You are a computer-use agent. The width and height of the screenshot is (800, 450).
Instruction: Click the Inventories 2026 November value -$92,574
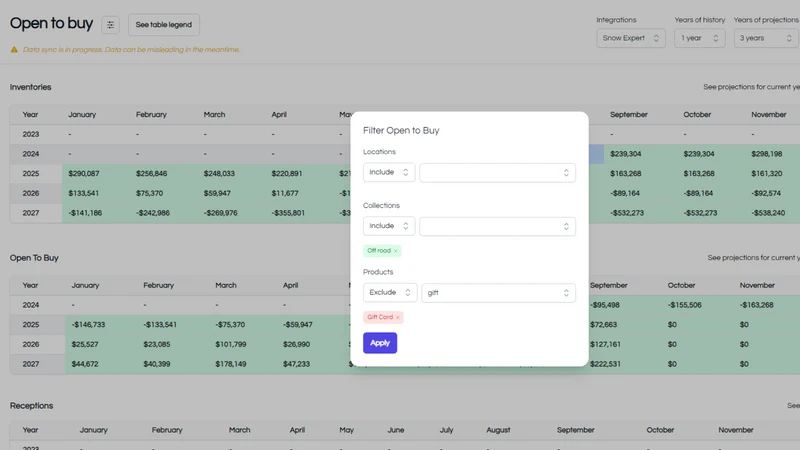coord(766,193)
